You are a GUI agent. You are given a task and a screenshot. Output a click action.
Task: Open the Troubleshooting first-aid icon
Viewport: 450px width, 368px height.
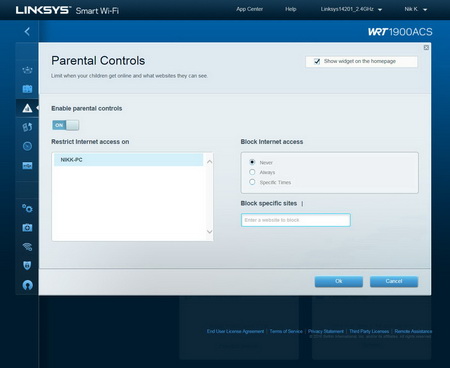click(x=27, y=228)
